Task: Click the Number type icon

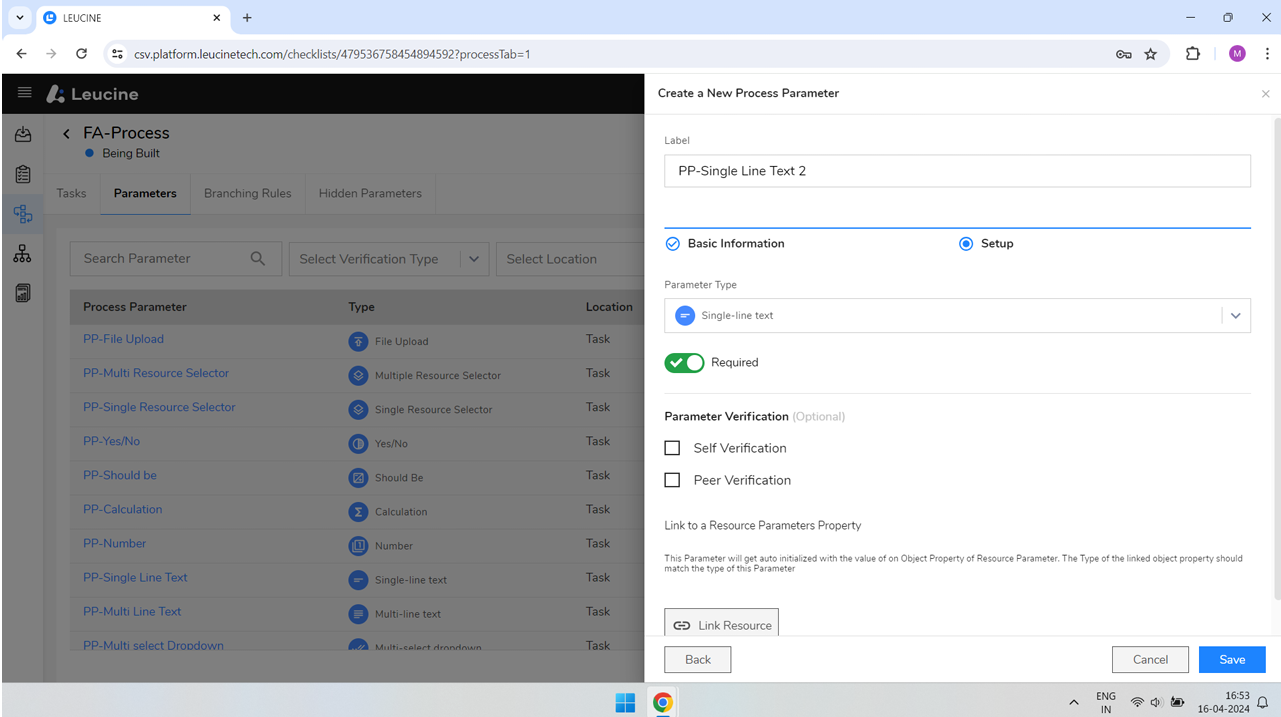Action: [x=358, y=545]
